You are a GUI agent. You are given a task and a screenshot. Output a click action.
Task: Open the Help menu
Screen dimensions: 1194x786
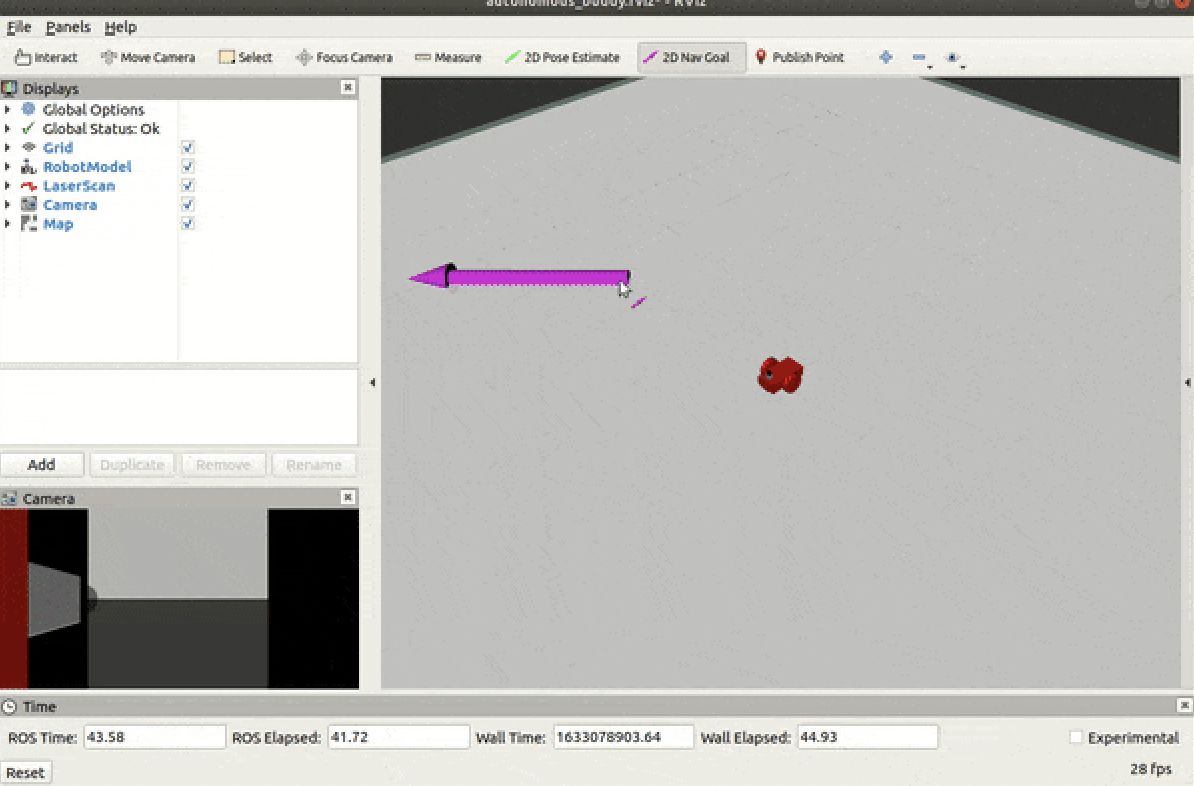tap(120, 27)
